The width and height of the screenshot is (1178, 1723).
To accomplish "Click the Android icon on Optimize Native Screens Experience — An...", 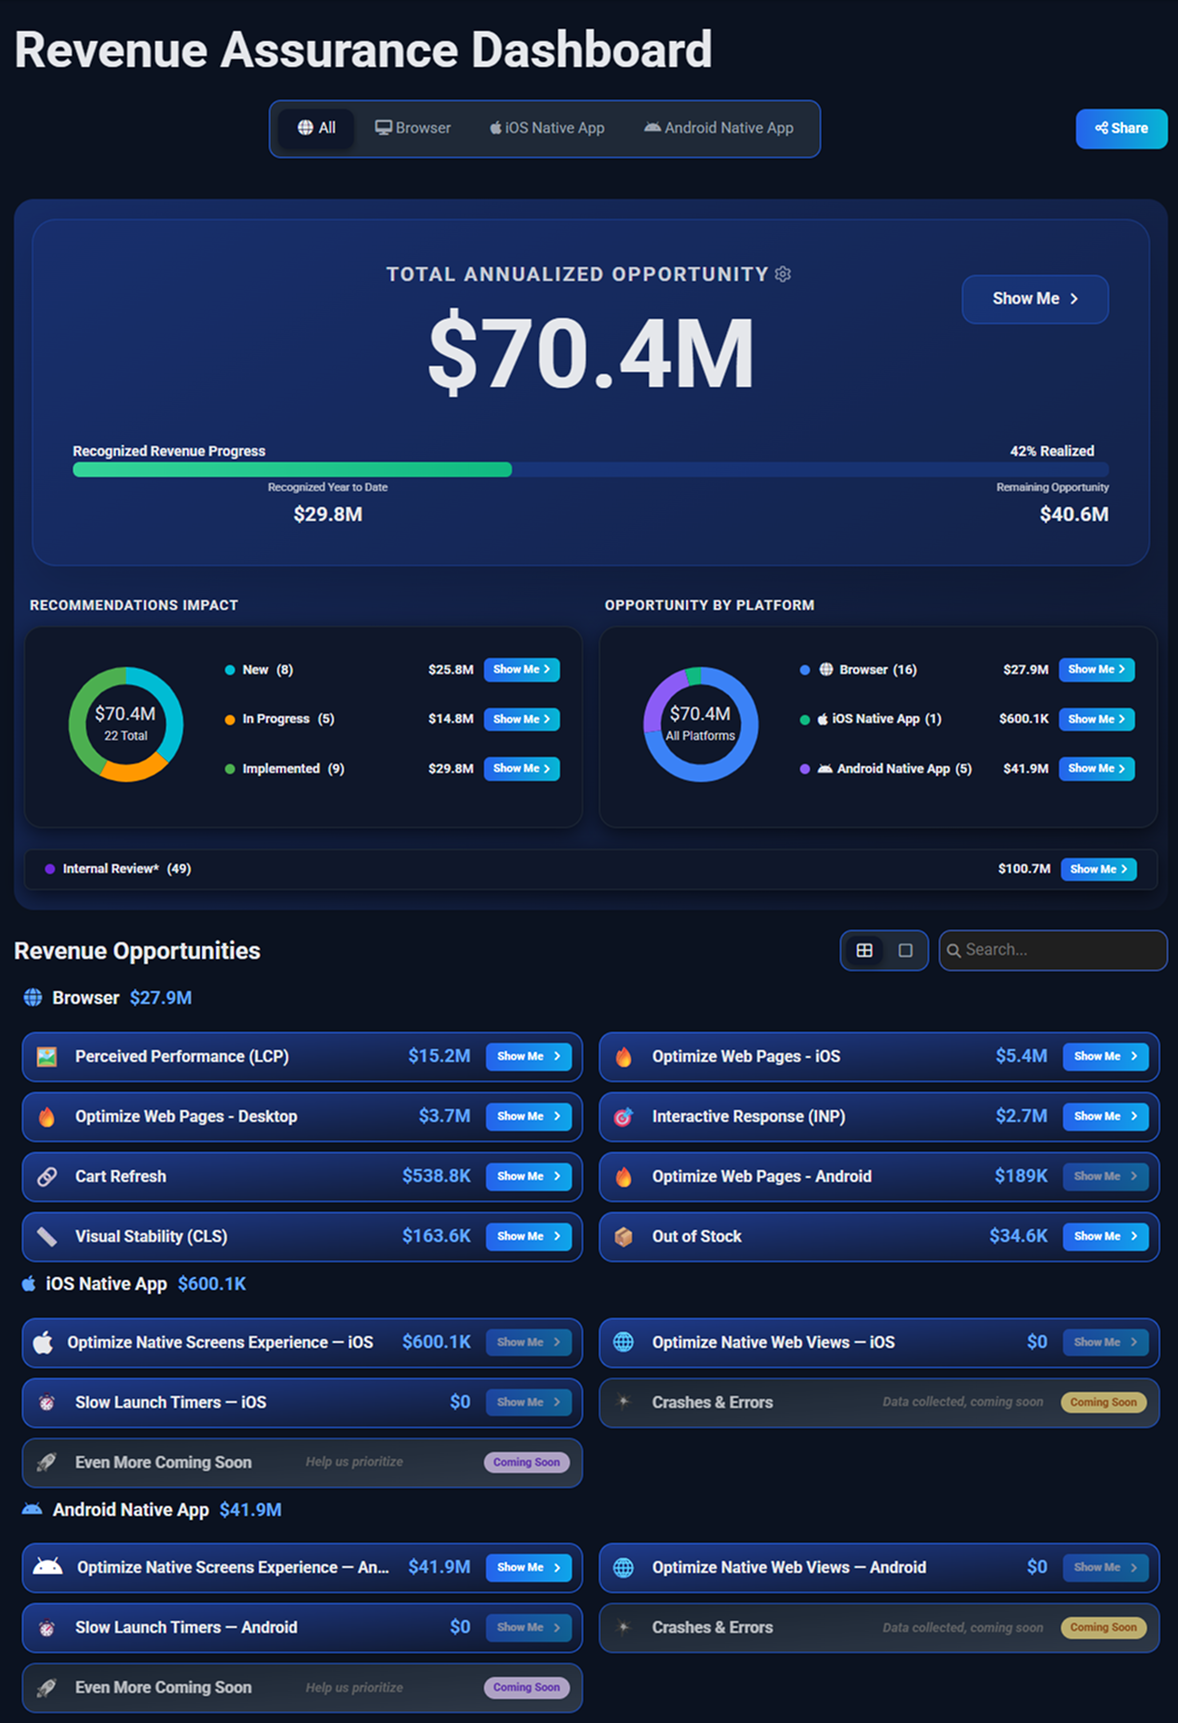I will point(48,1567).
